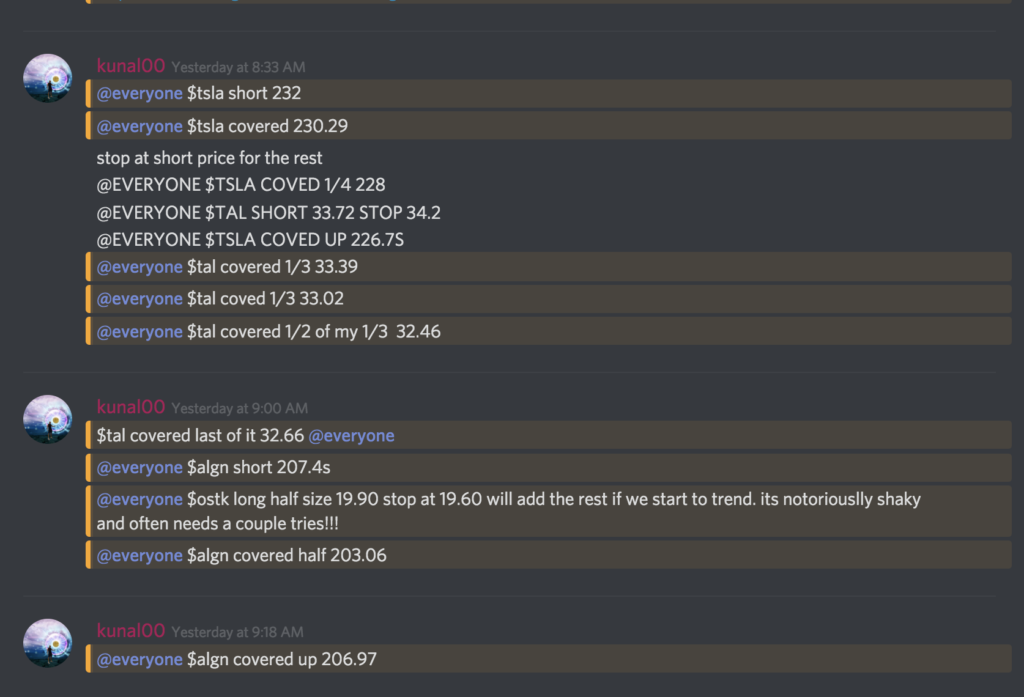Select the @everyone tag in '$tsla covered 230.29'
The height and width of the screenshot is (697, 1024).
[x=139, y=125]
